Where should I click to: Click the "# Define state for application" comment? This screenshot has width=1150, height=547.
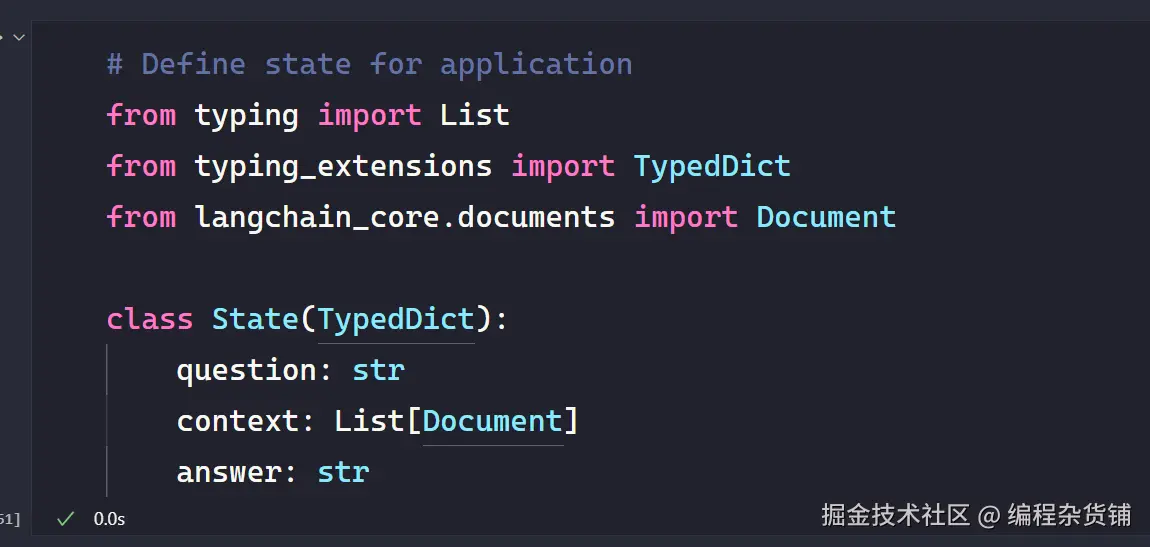click(370, 65)
